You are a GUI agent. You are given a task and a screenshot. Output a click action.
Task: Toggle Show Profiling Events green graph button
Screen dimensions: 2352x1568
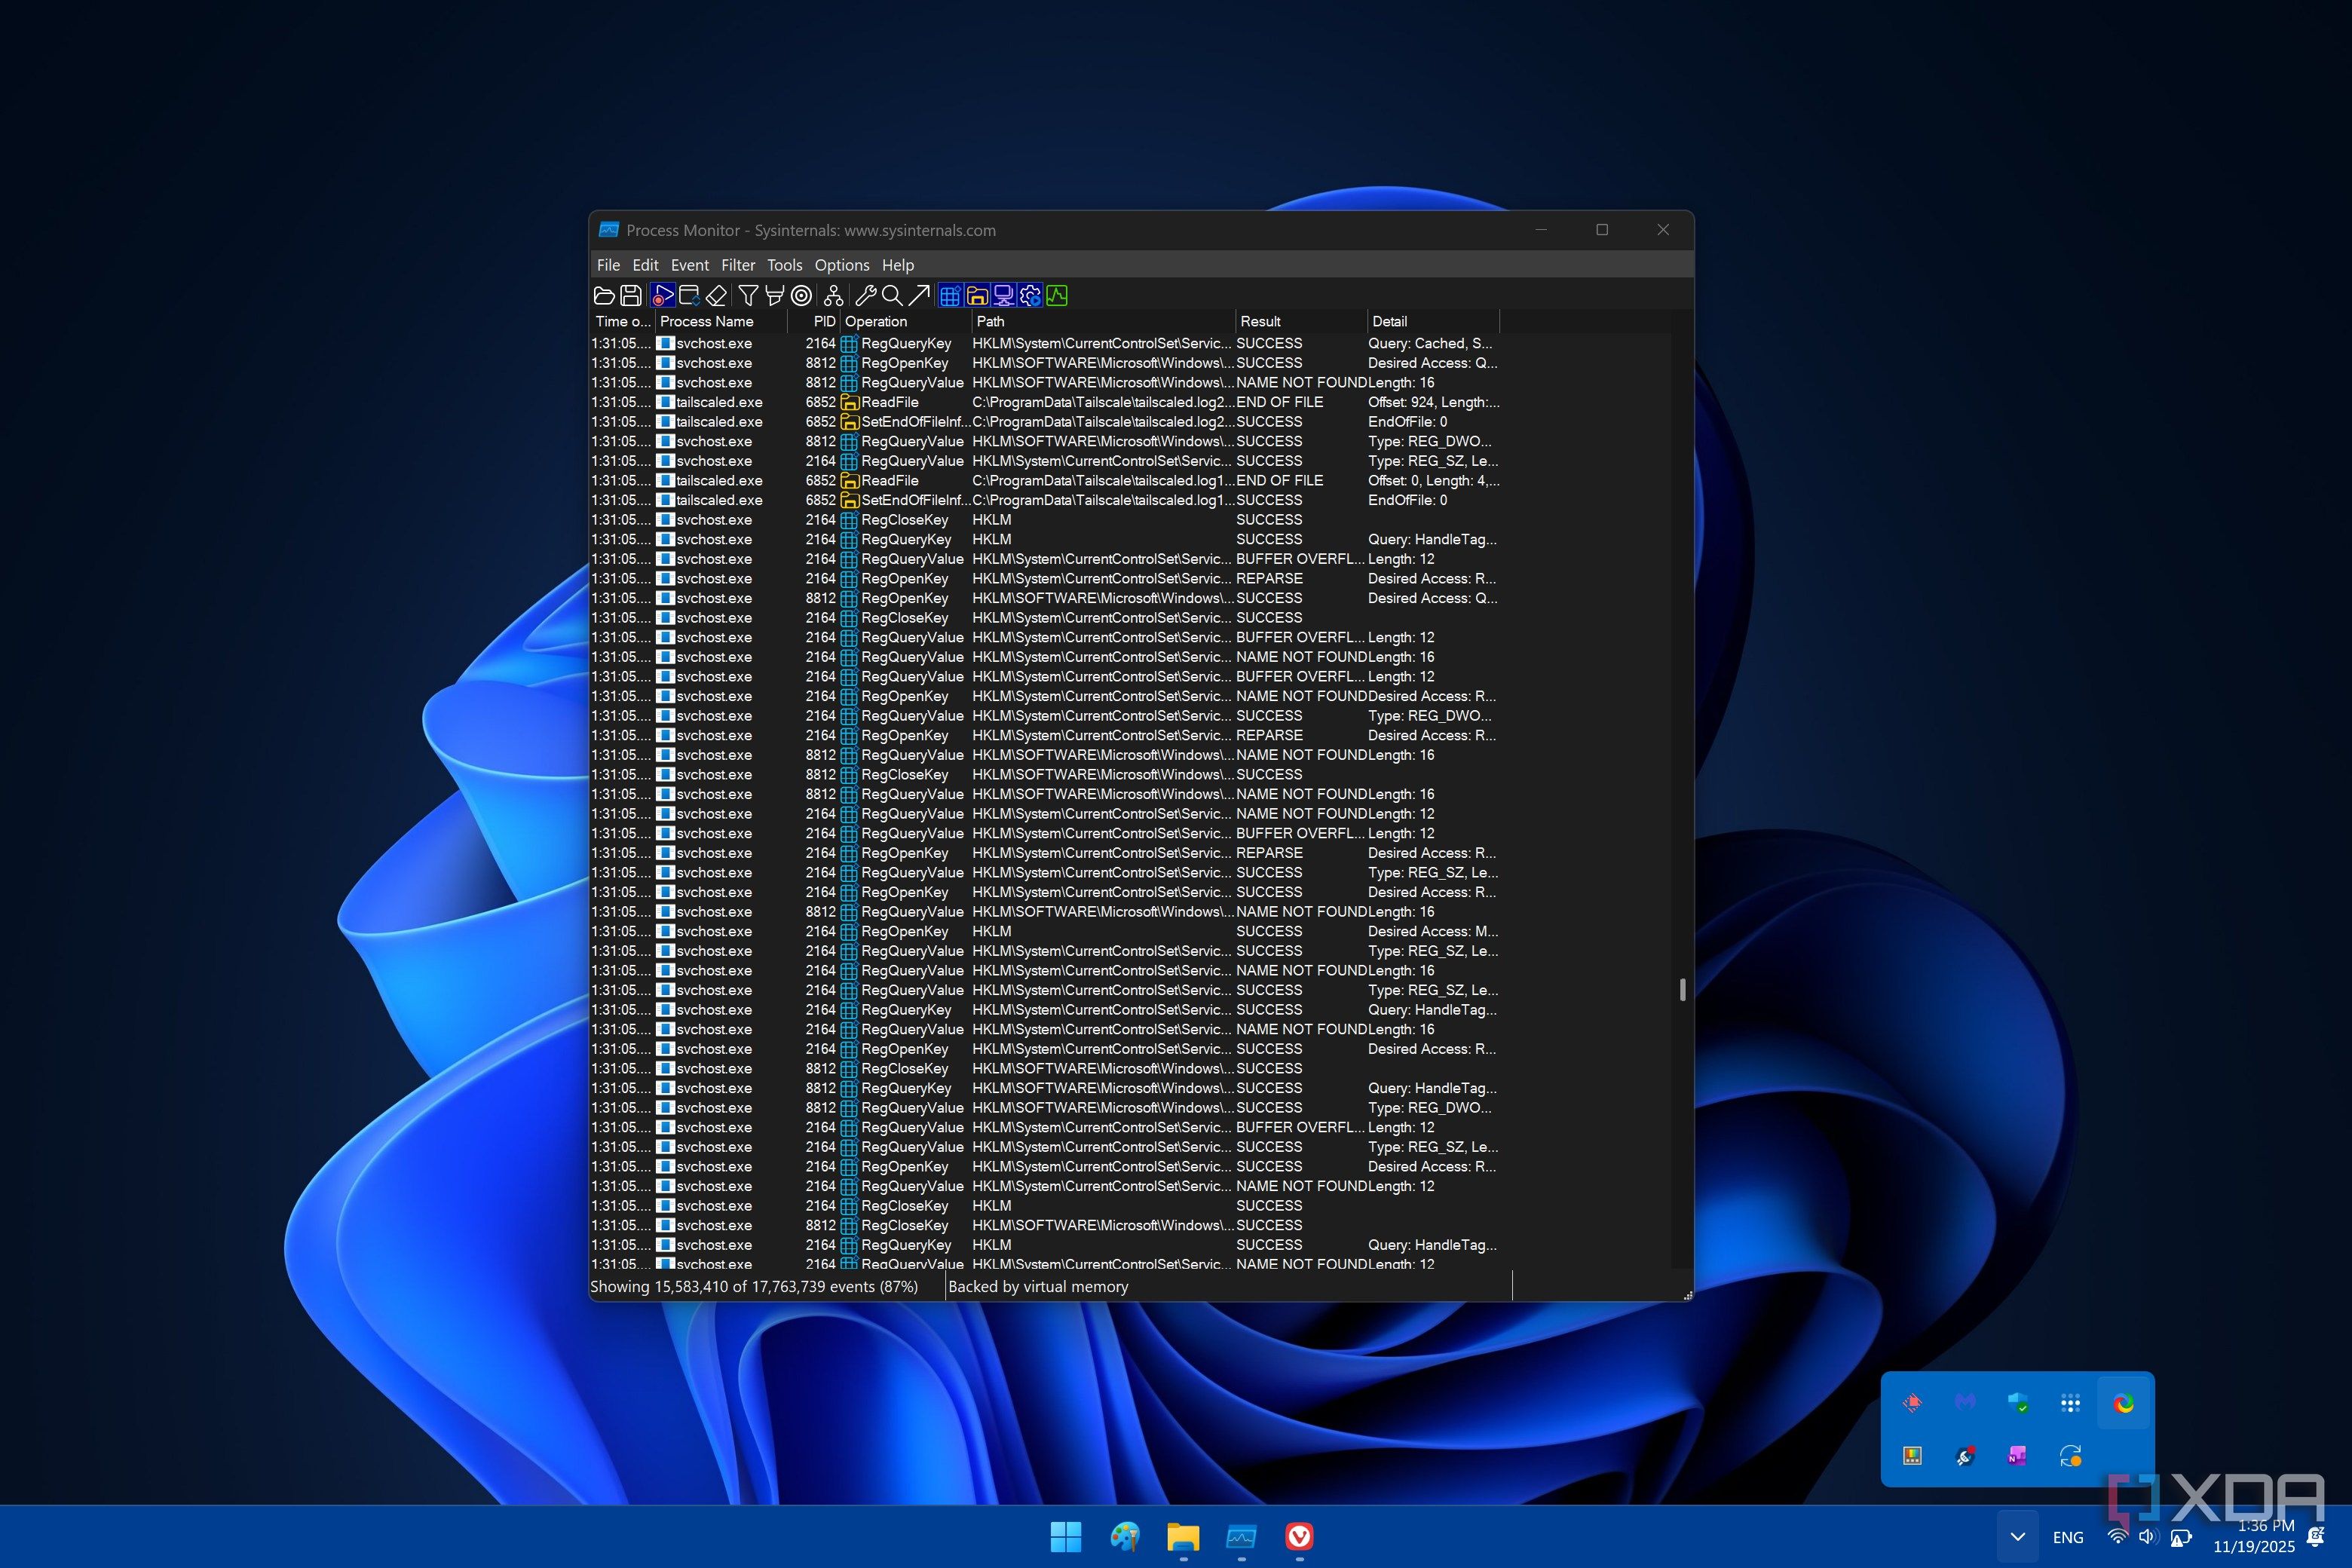[1057, 295]
